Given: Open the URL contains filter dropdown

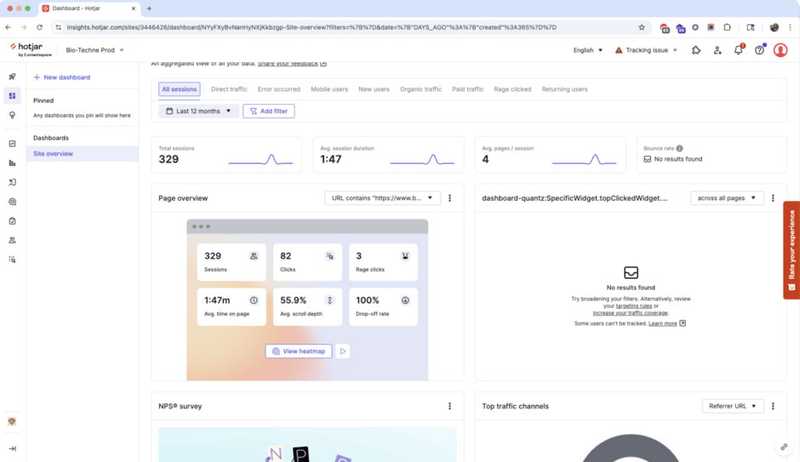Looking at the screenshot, I should tap(382, 198).
